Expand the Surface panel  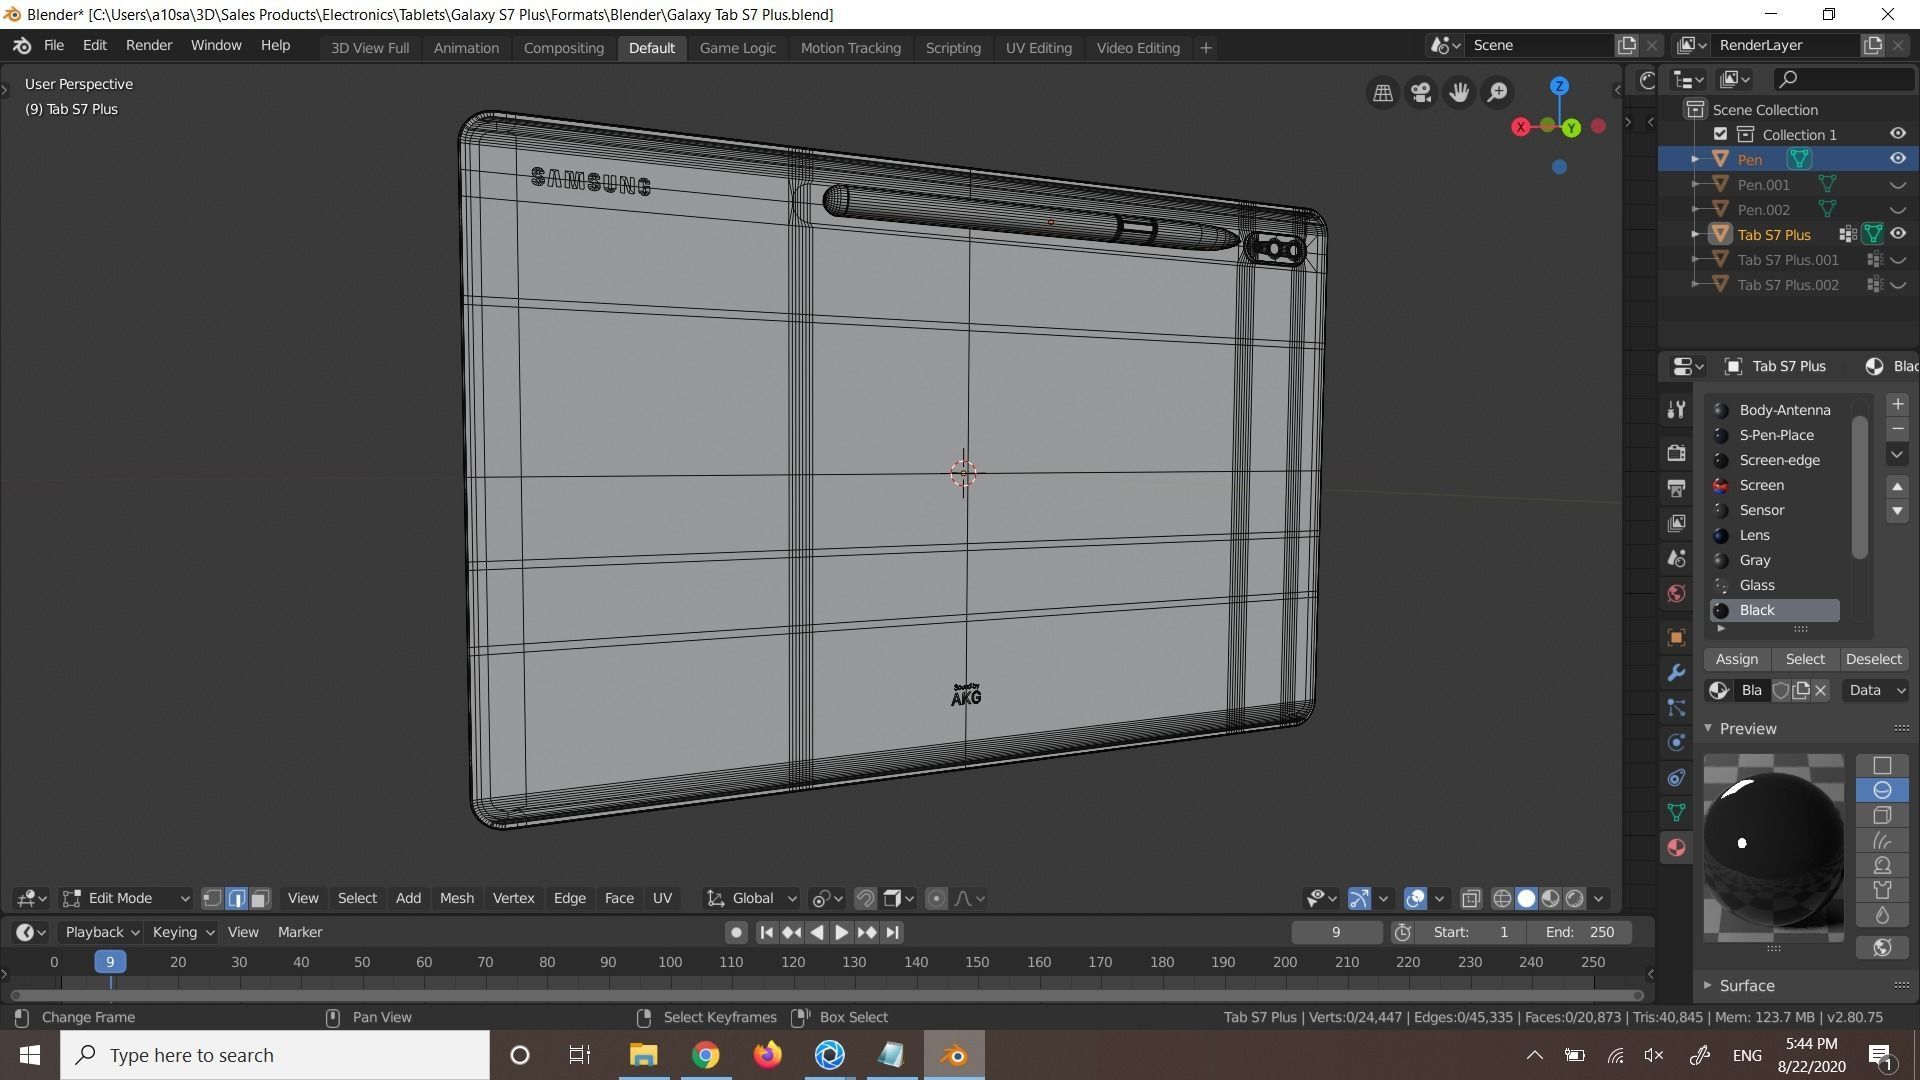click(1746, 986)
